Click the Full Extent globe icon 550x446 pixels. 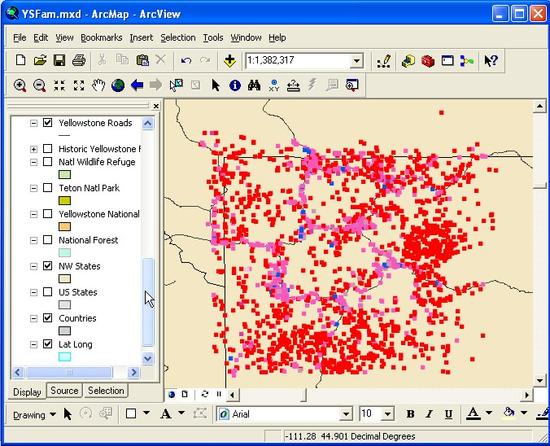point(118,85)
